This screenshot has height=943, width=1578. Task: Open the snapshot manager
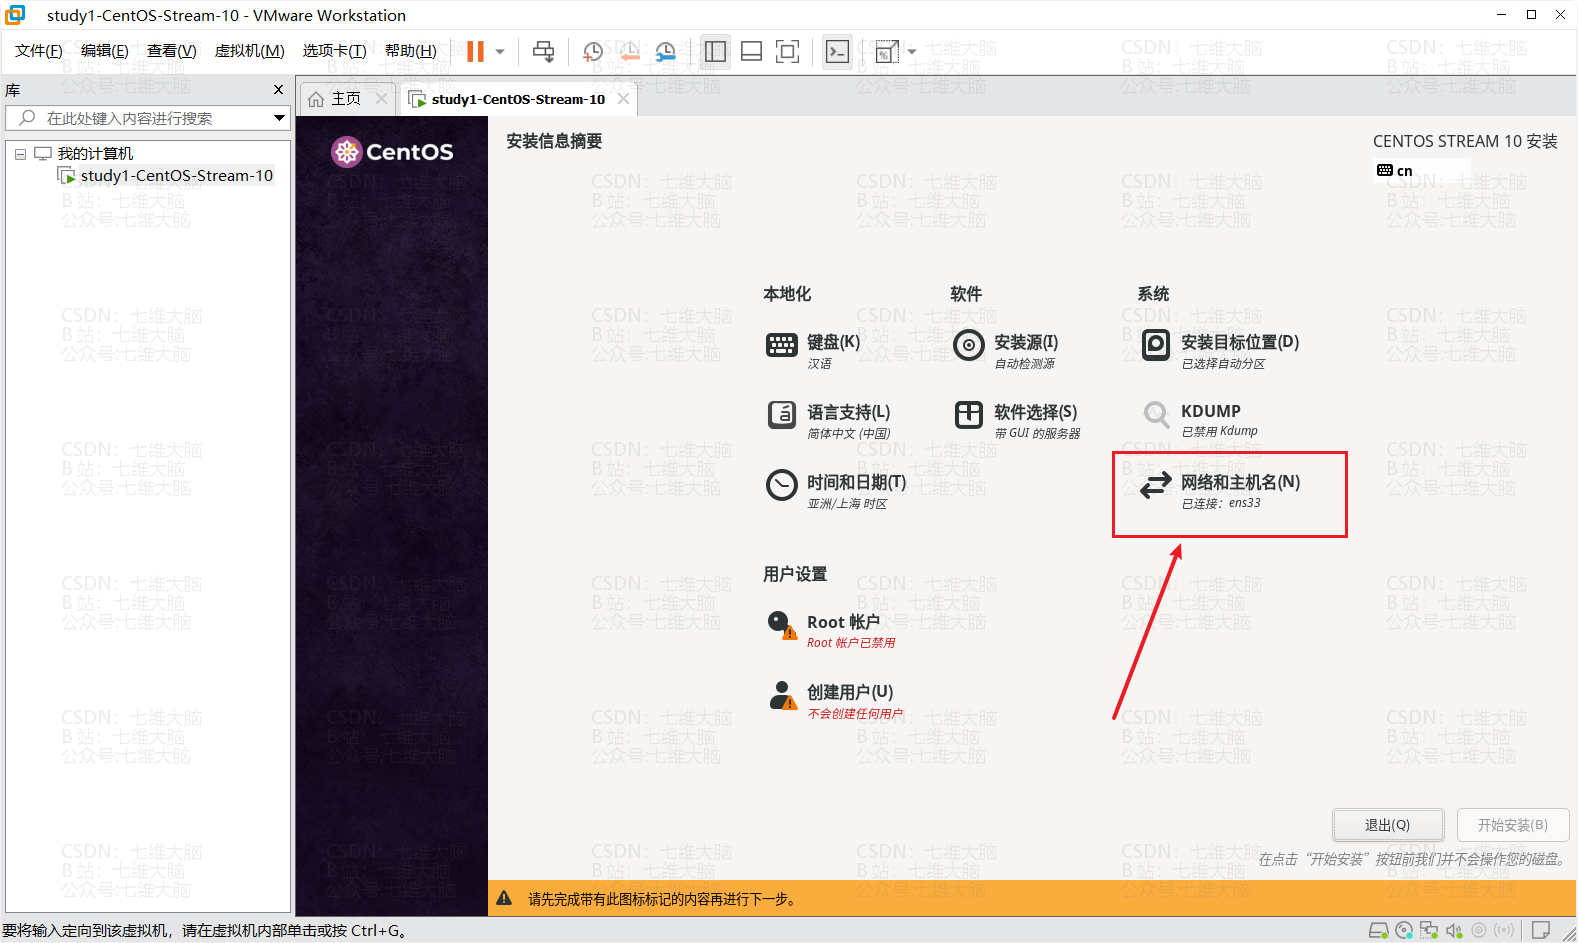click(665, 51)
